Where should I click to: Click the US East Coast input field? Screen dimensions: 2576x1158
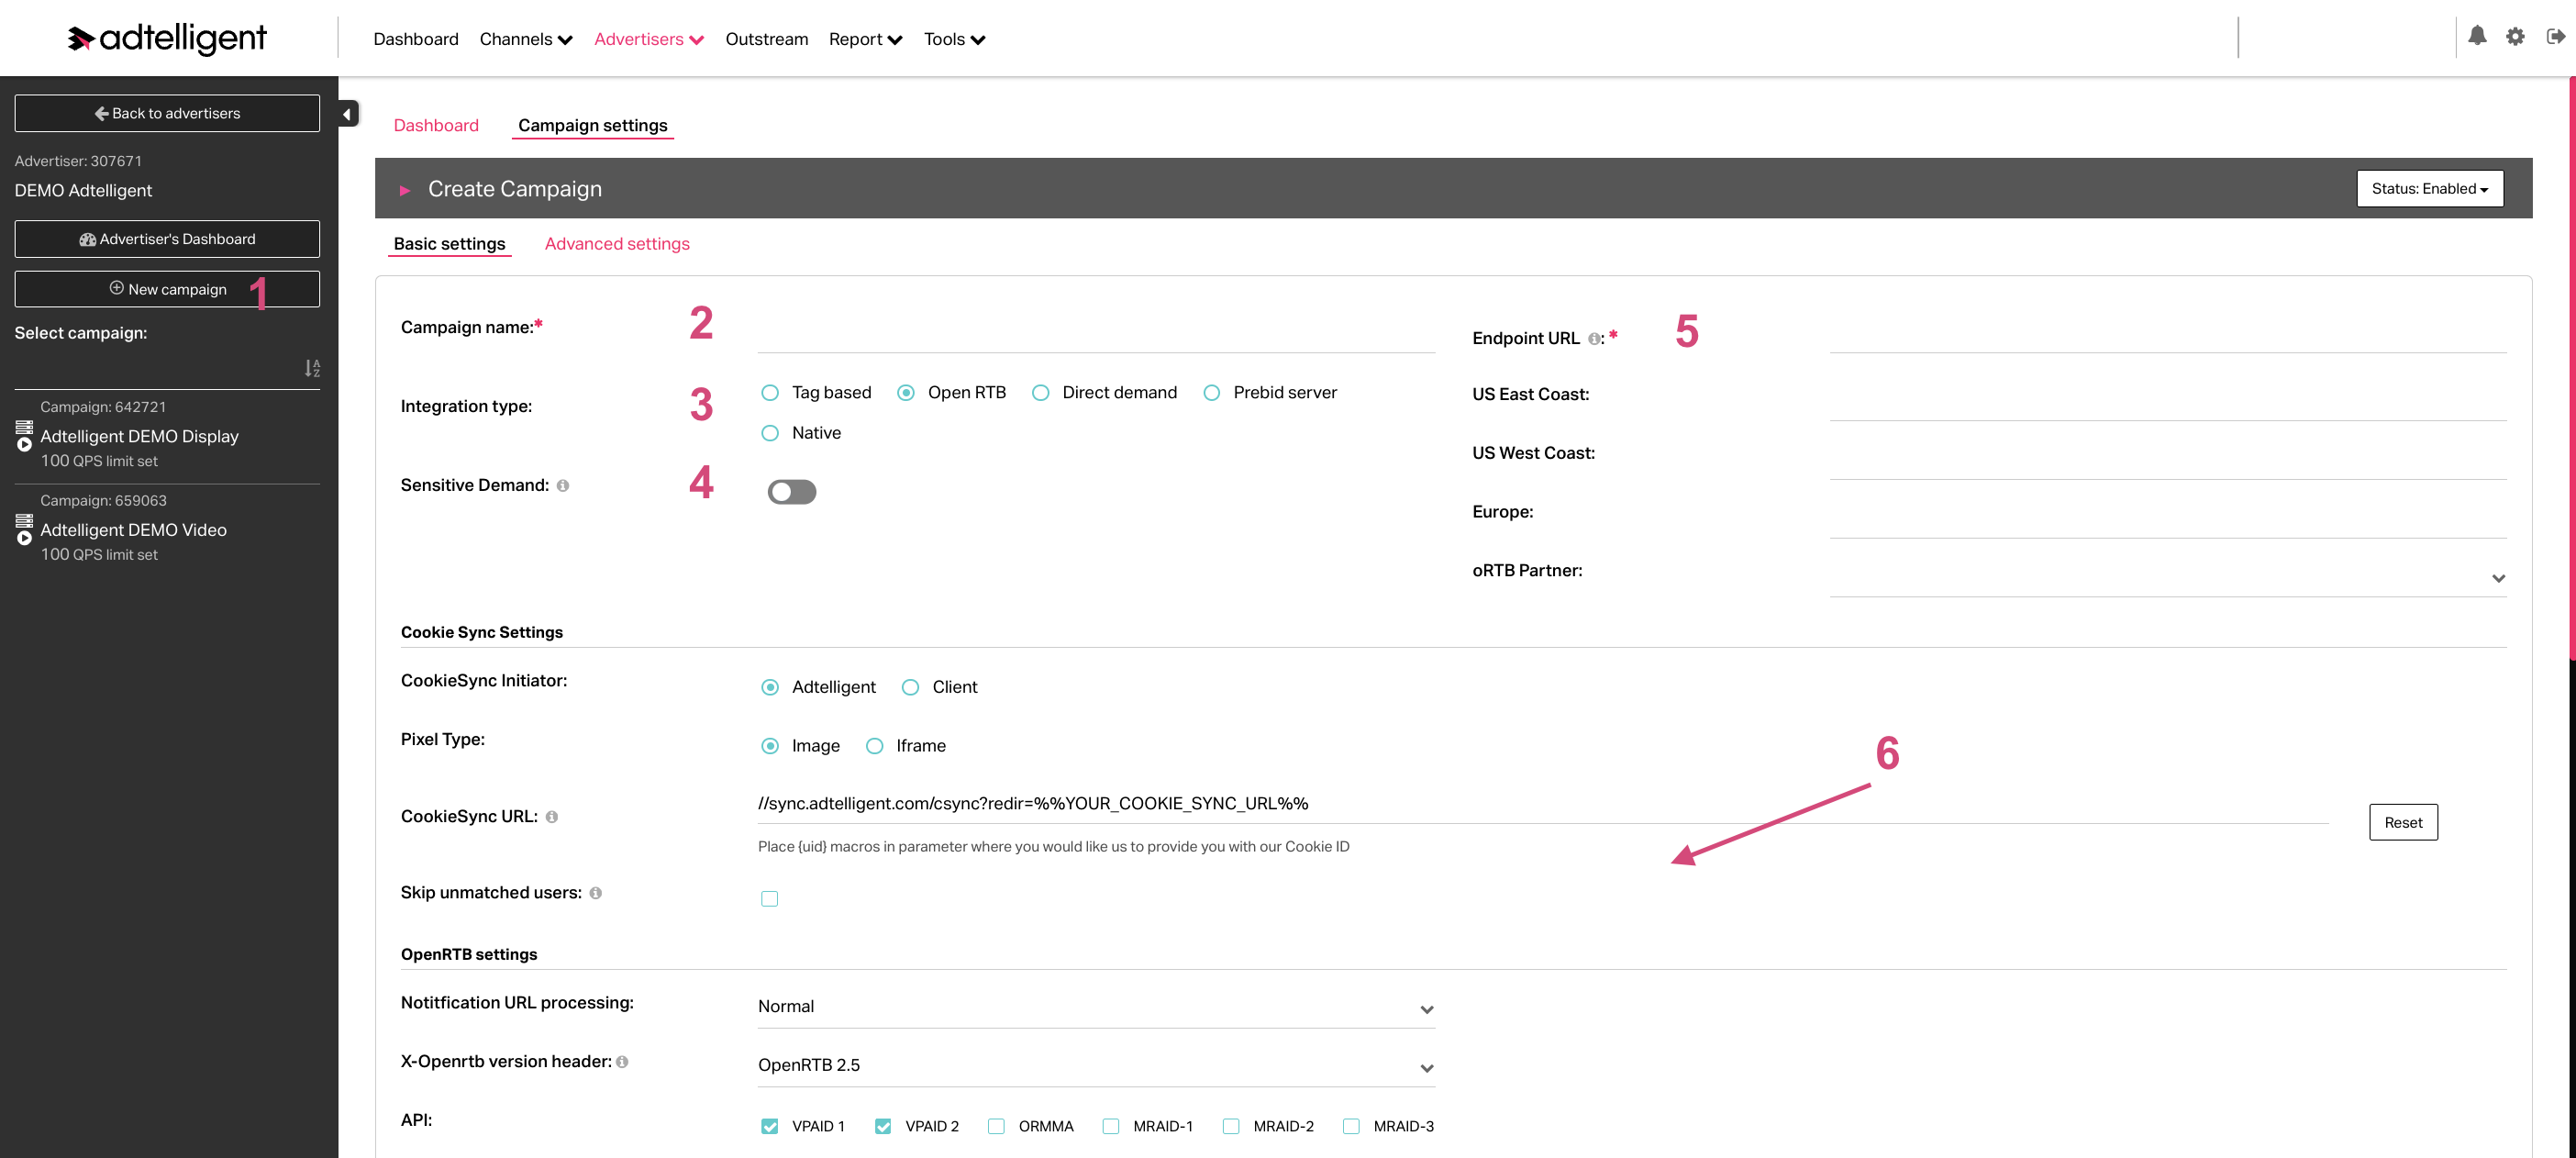(x=2168, y=401)
